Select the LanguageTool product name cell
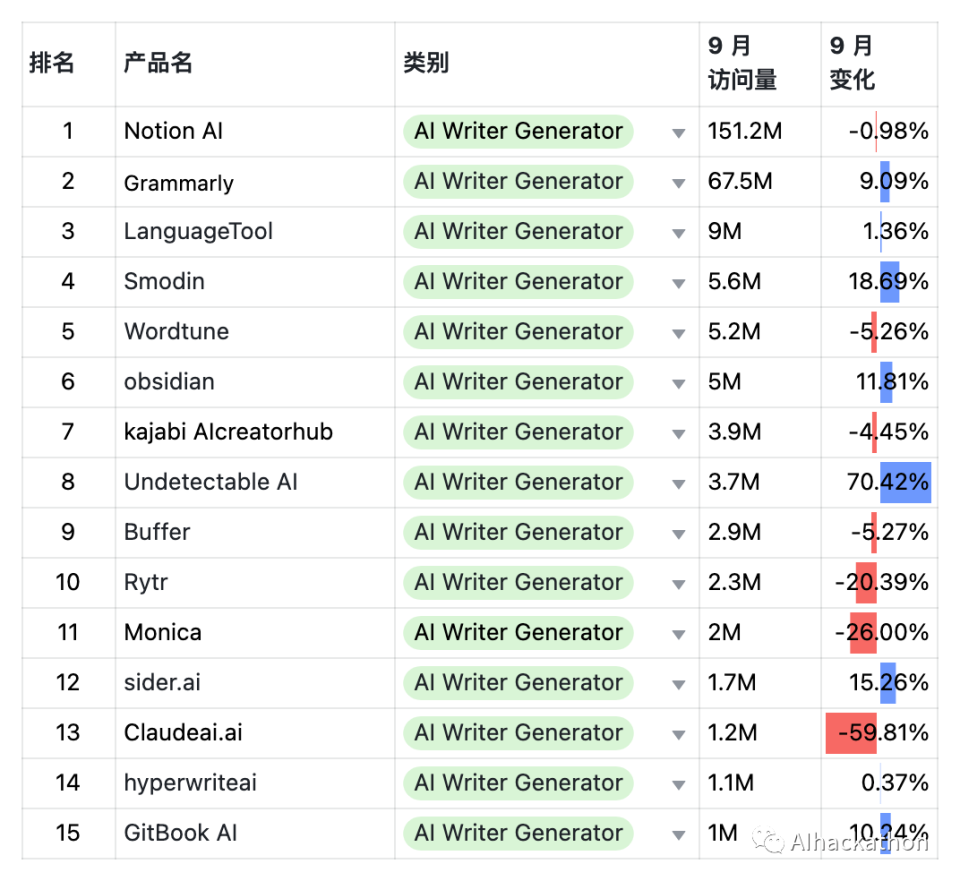This screenshot has height=881, width=960. [198, 232]
